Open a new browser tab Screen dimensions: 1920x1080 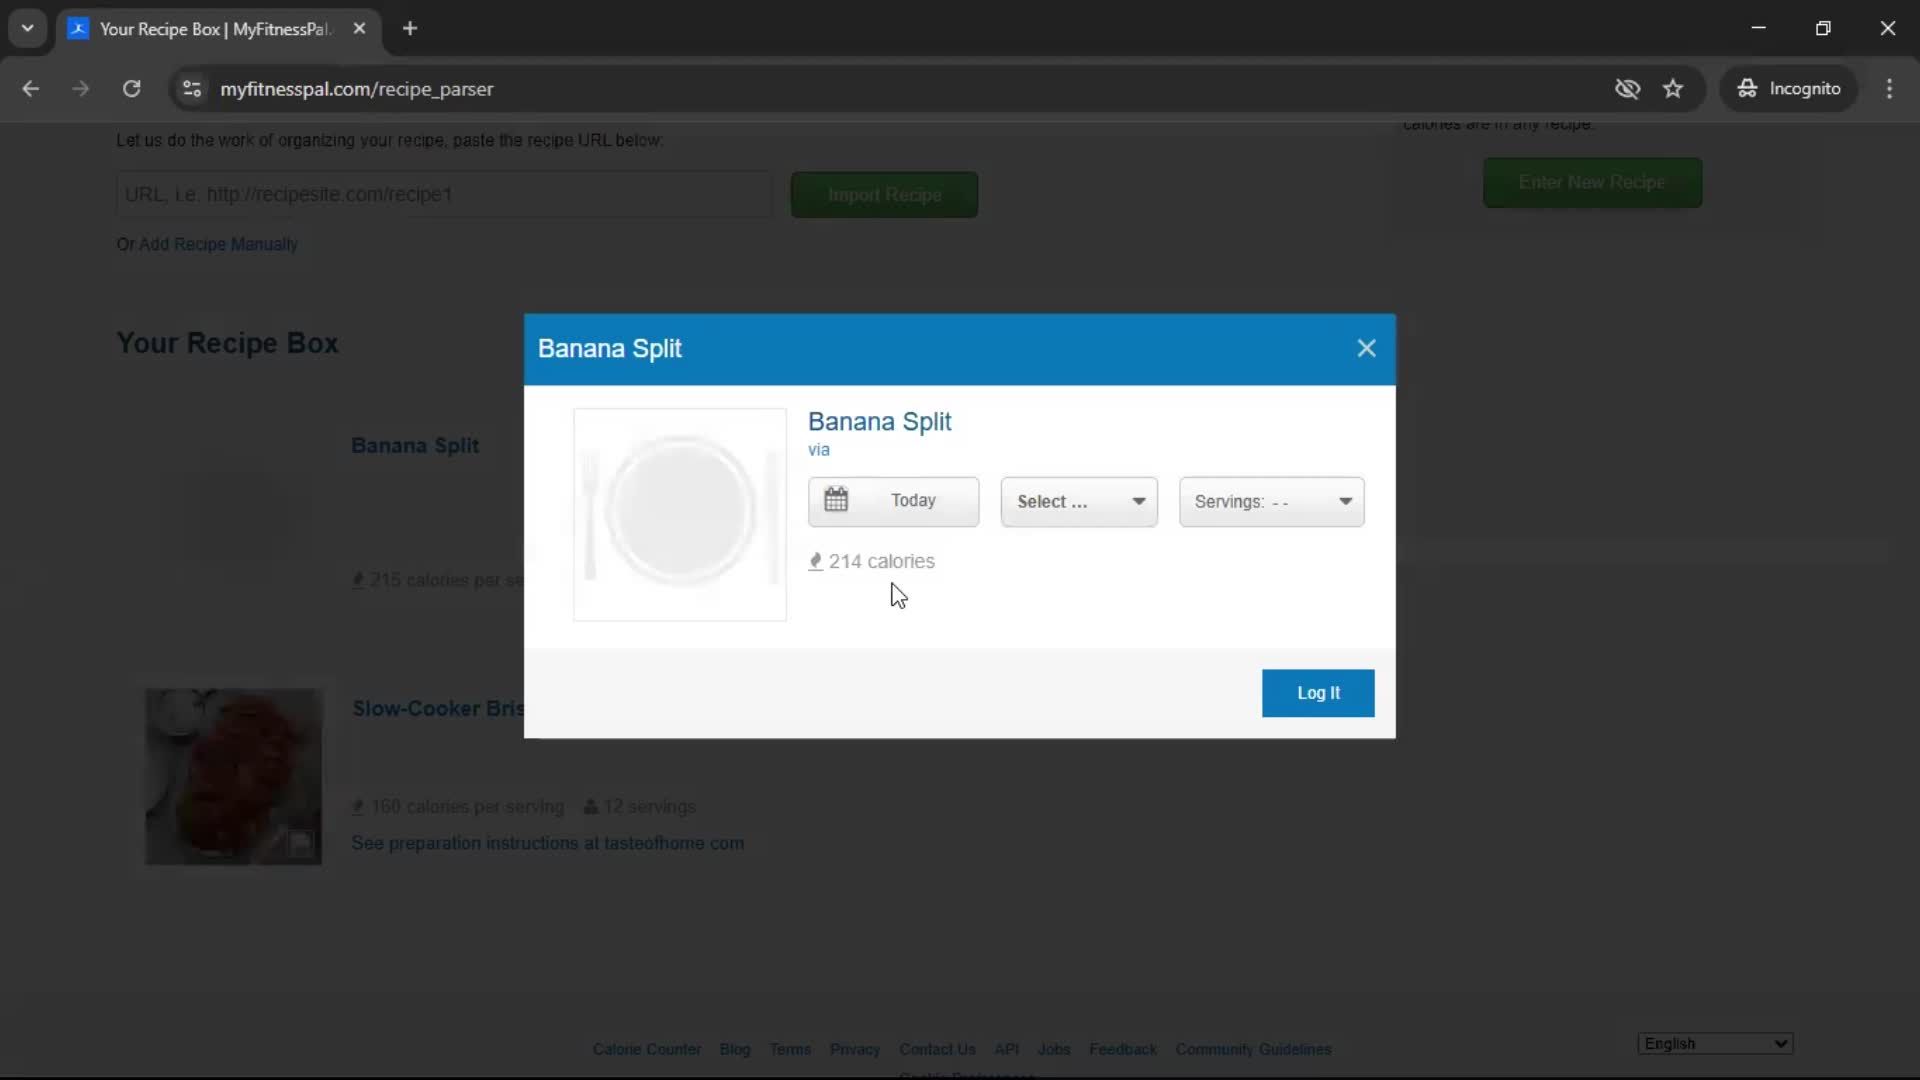point(410,28)
